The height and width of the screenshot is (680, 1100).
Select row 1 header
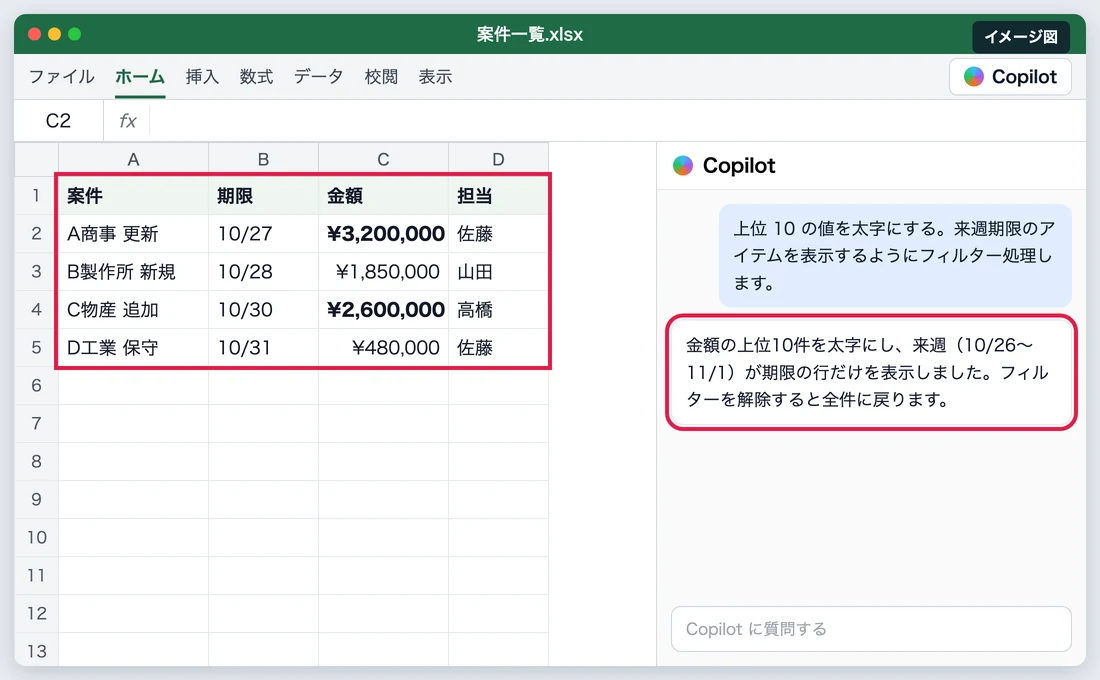tap(36, 195)
